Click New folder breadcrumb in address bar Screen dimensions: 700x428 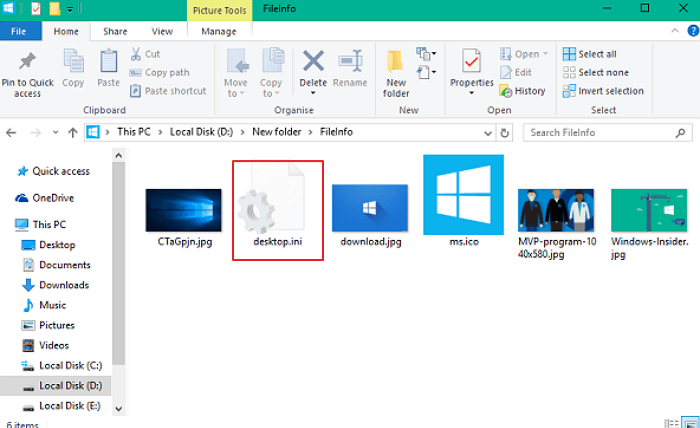[277, 132]
